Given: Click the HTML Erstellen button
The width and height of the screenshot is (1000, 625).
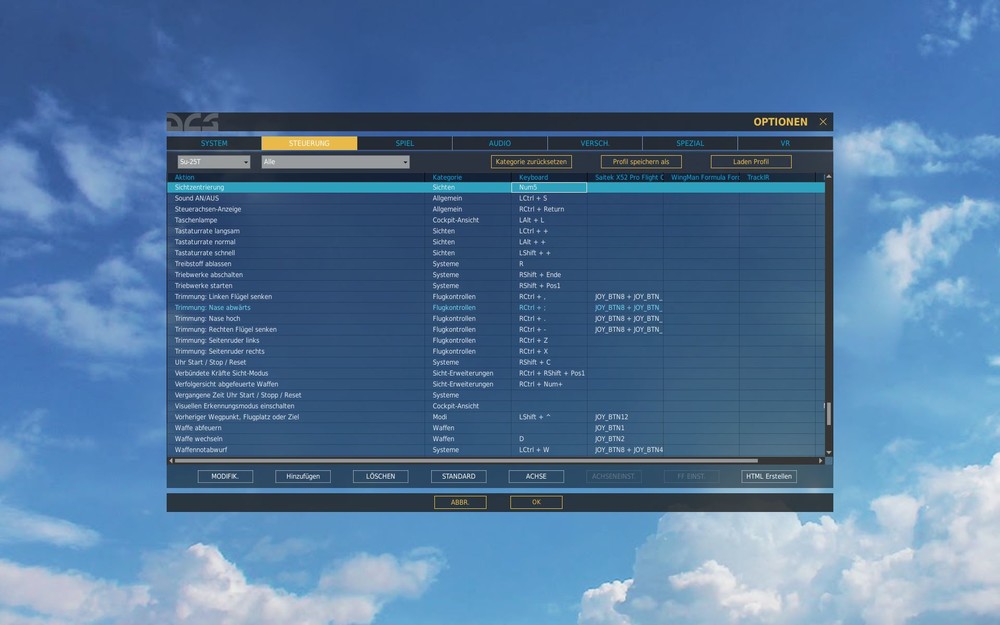Looking at the screenshot, I should pos(769,476).
